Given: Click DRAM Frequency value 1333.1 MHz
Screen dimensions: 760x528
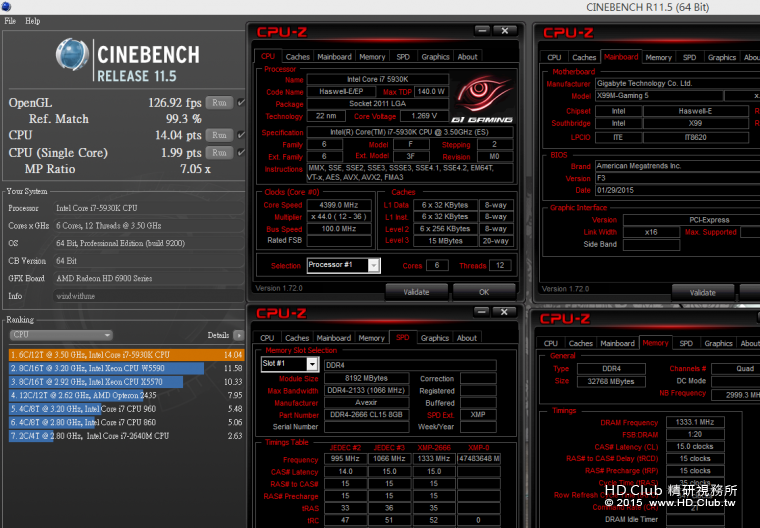Looking at the screenshot, I should 695,422.
